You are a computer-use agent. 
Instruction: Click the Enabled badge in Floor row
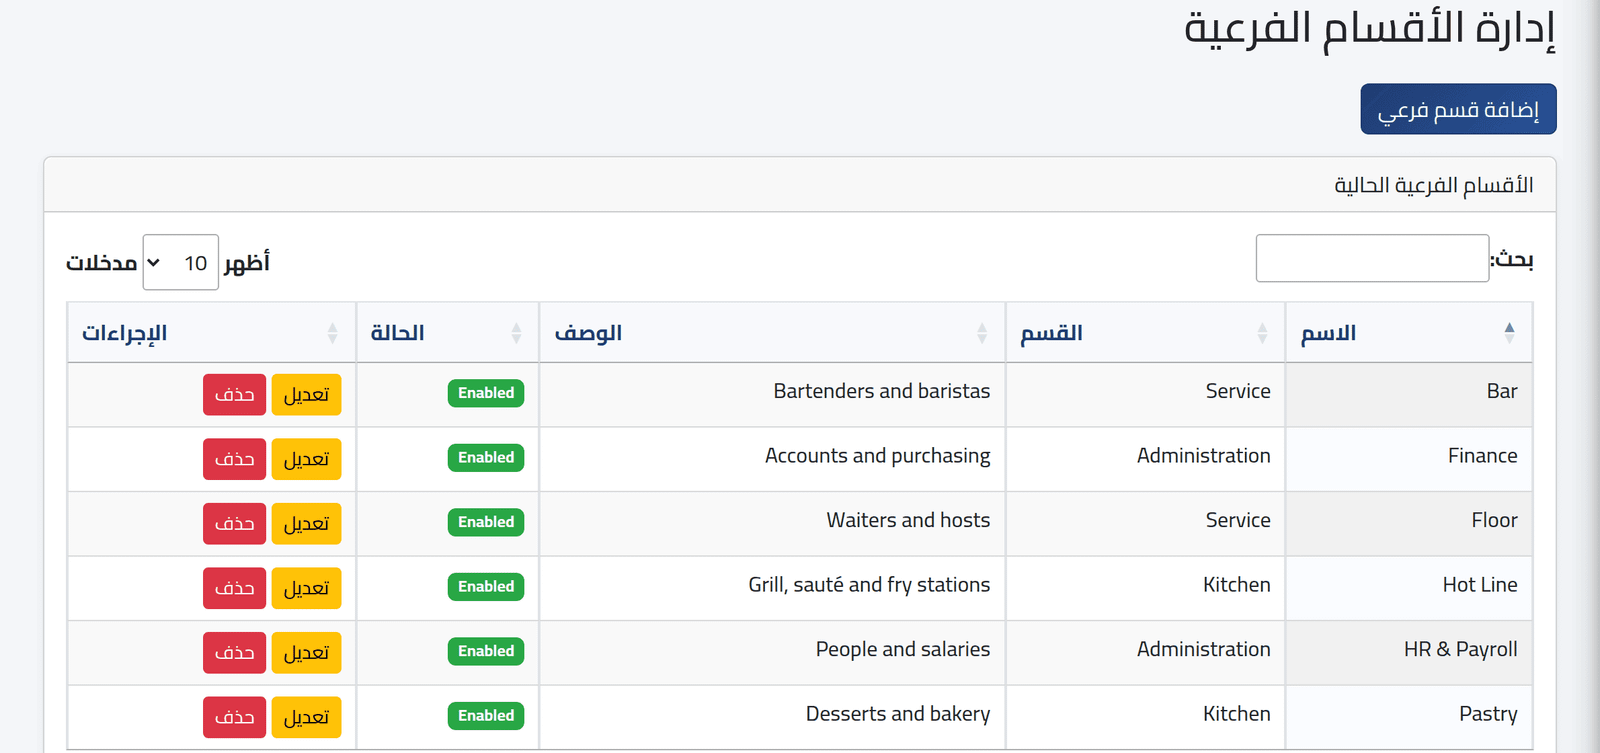click(x=486, y=522)
